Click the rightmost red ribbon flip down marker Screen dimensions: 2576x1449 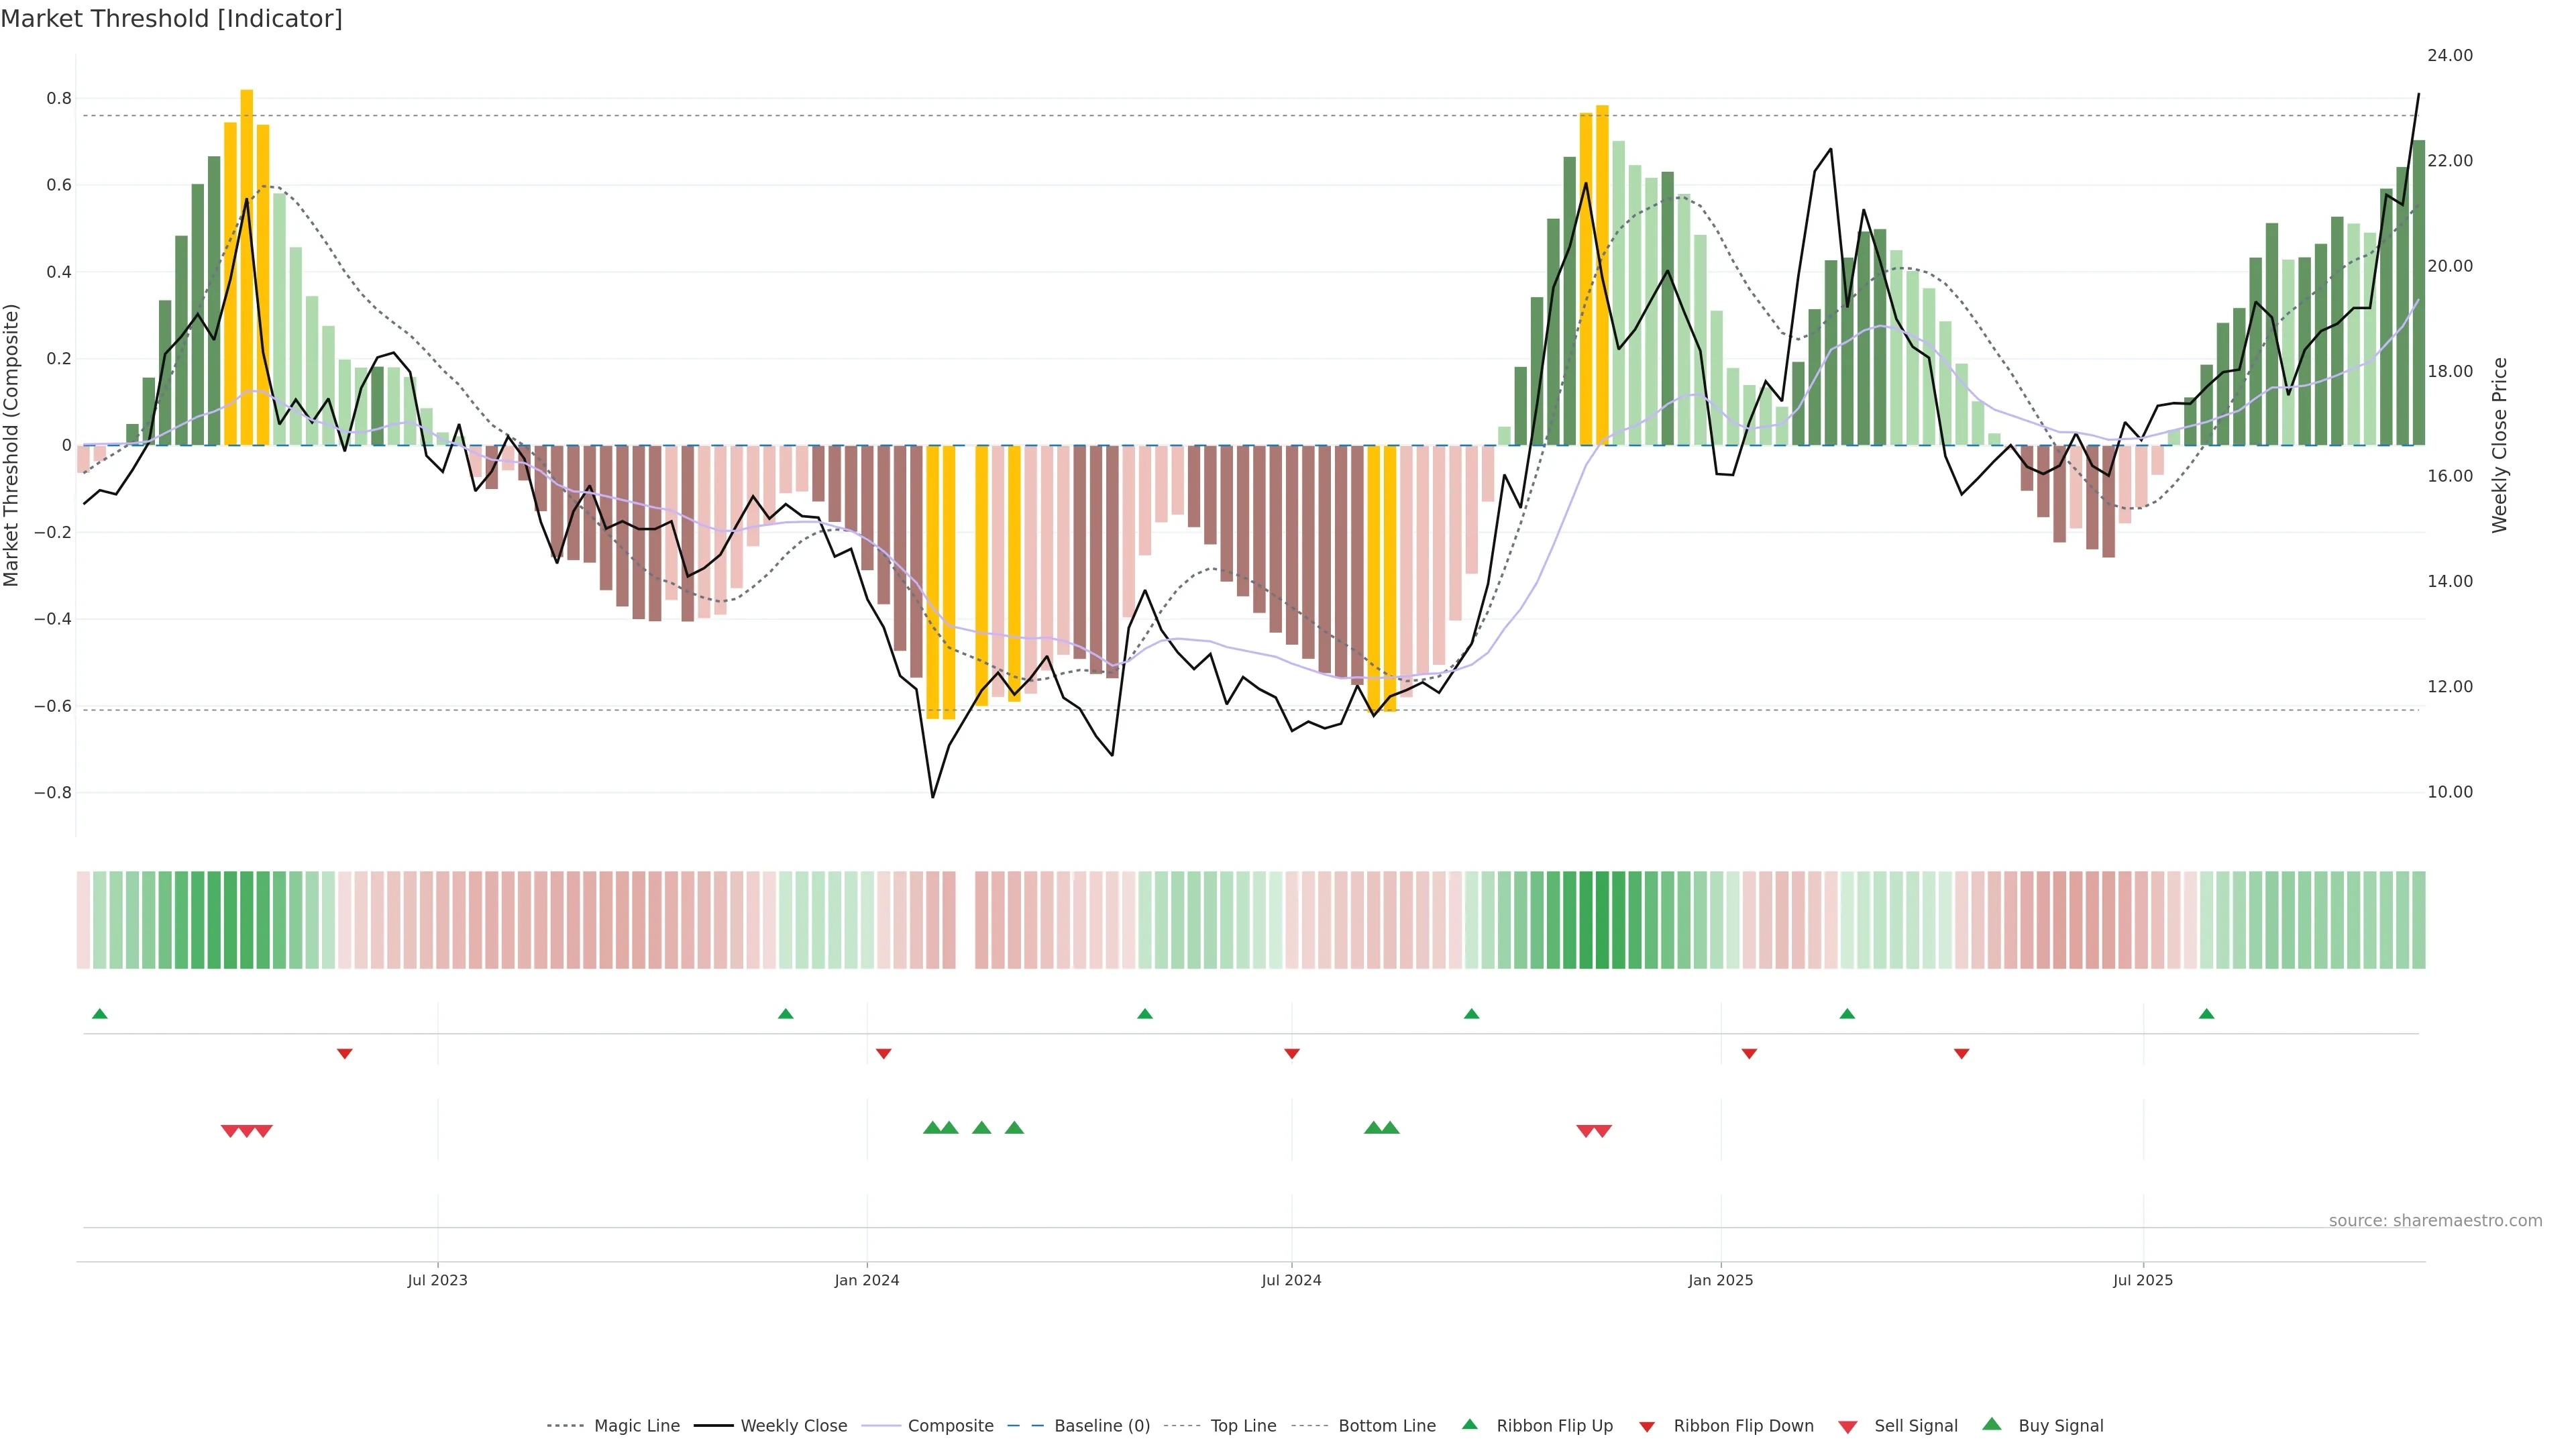(x=1961, y=1054)
